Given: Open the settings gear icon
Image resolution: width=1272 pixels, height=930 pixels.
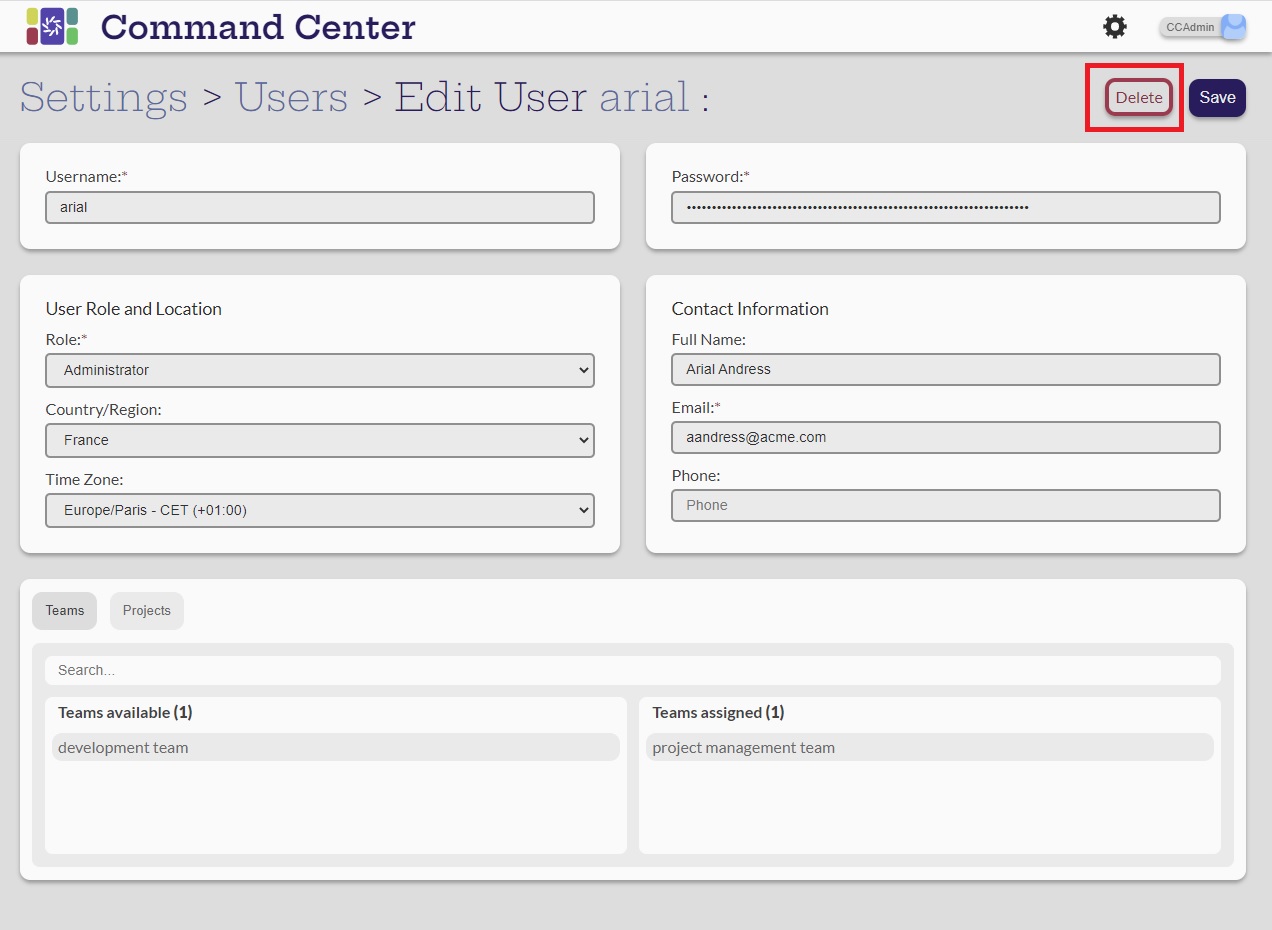Looking at the screenshot, I should pyautogui.click(x=1114, y=27).
